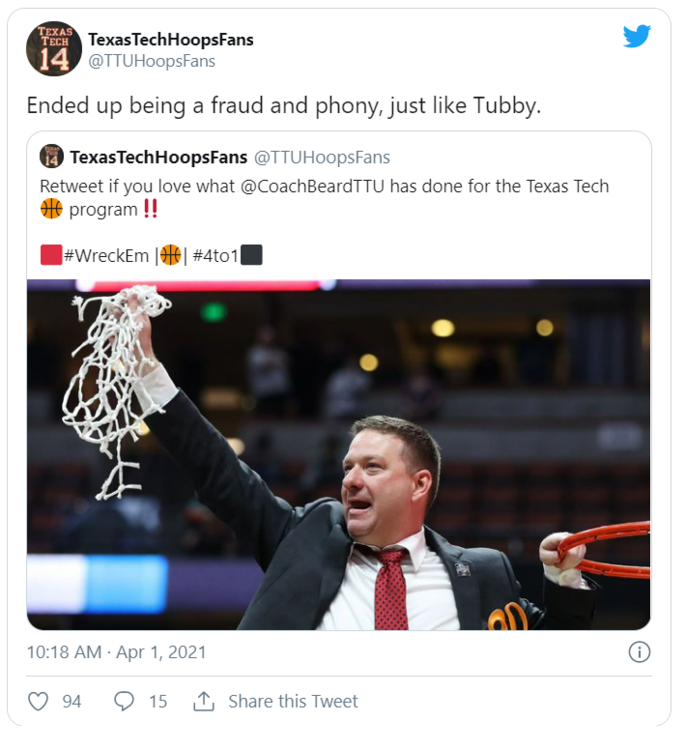Like the tweet with the heart icon
This screenshot has height=750, width=686.
pos(38,701)
